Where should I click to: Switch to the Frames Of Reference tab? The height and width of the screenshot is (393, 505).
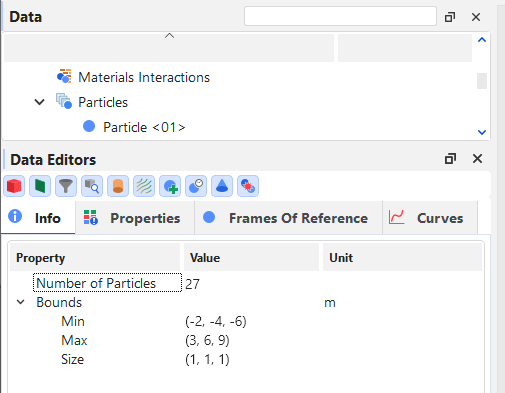288,218
